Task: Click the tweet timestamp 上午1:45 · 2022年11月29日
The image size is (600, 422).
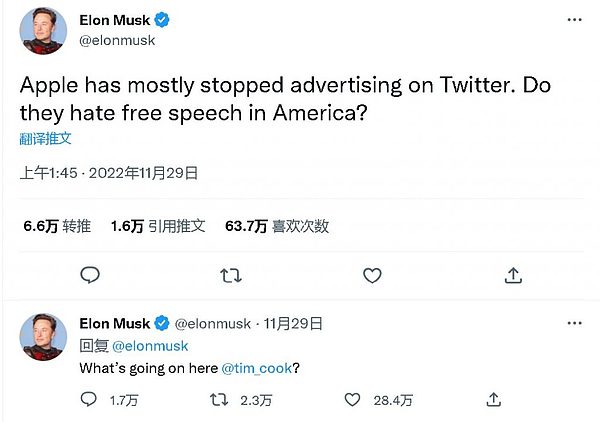Action: click(108, 172)
